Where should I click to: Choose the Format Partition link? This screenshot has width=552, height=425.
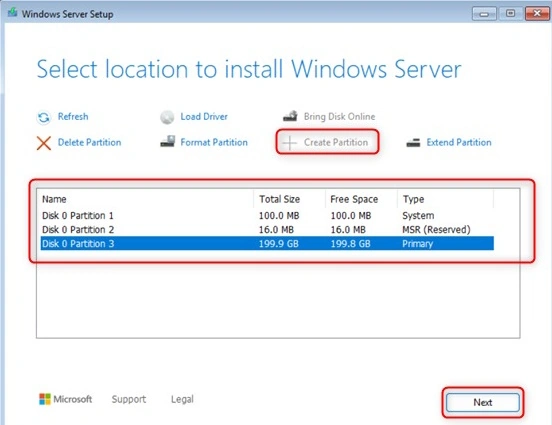click(x=214, y=142)
